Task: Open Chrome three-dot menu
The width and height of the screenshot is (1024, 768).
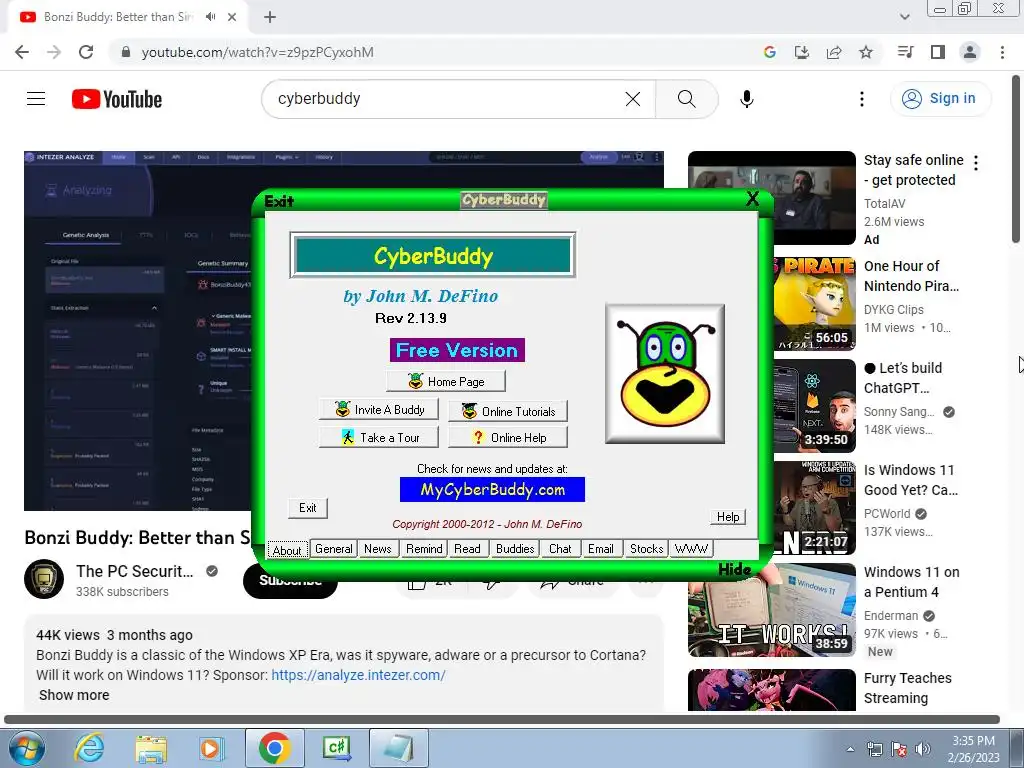Action: pyautogui.click(x=1002, y=52)
